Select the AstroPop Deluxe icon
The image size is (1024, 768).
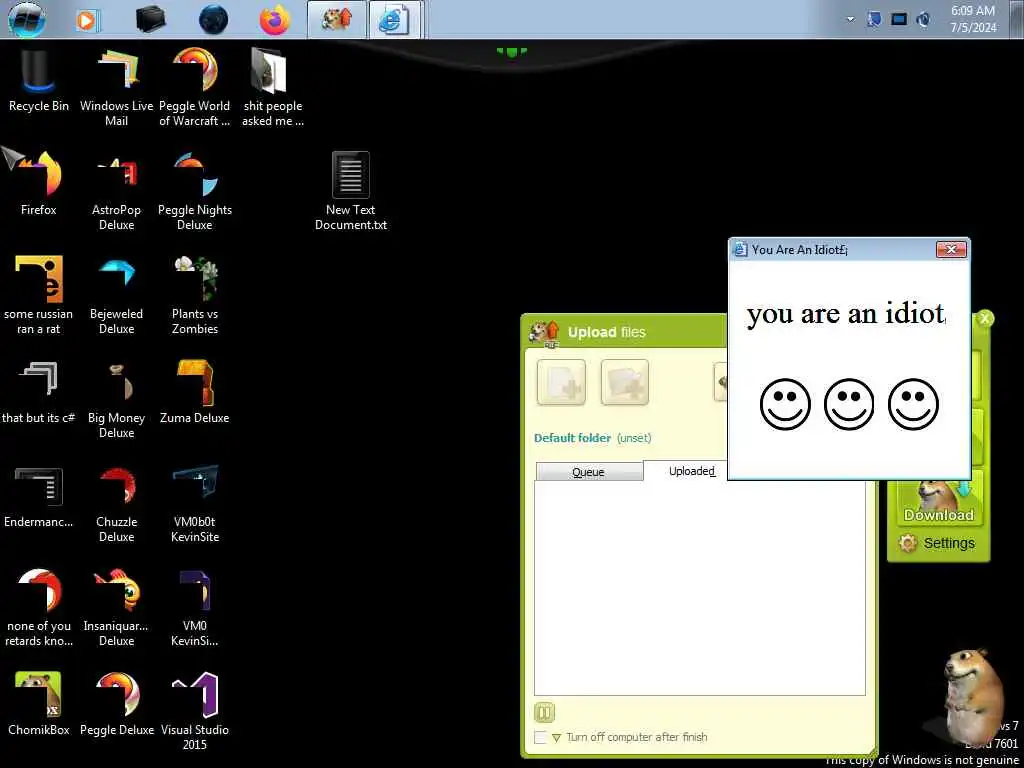point(116,191)
